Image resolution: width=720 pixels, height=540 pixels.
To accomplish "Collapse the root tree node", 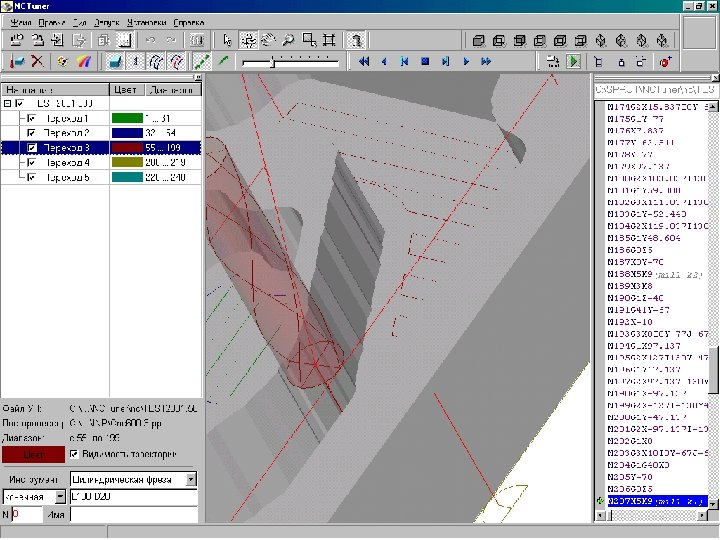I will tap(8, 104).
